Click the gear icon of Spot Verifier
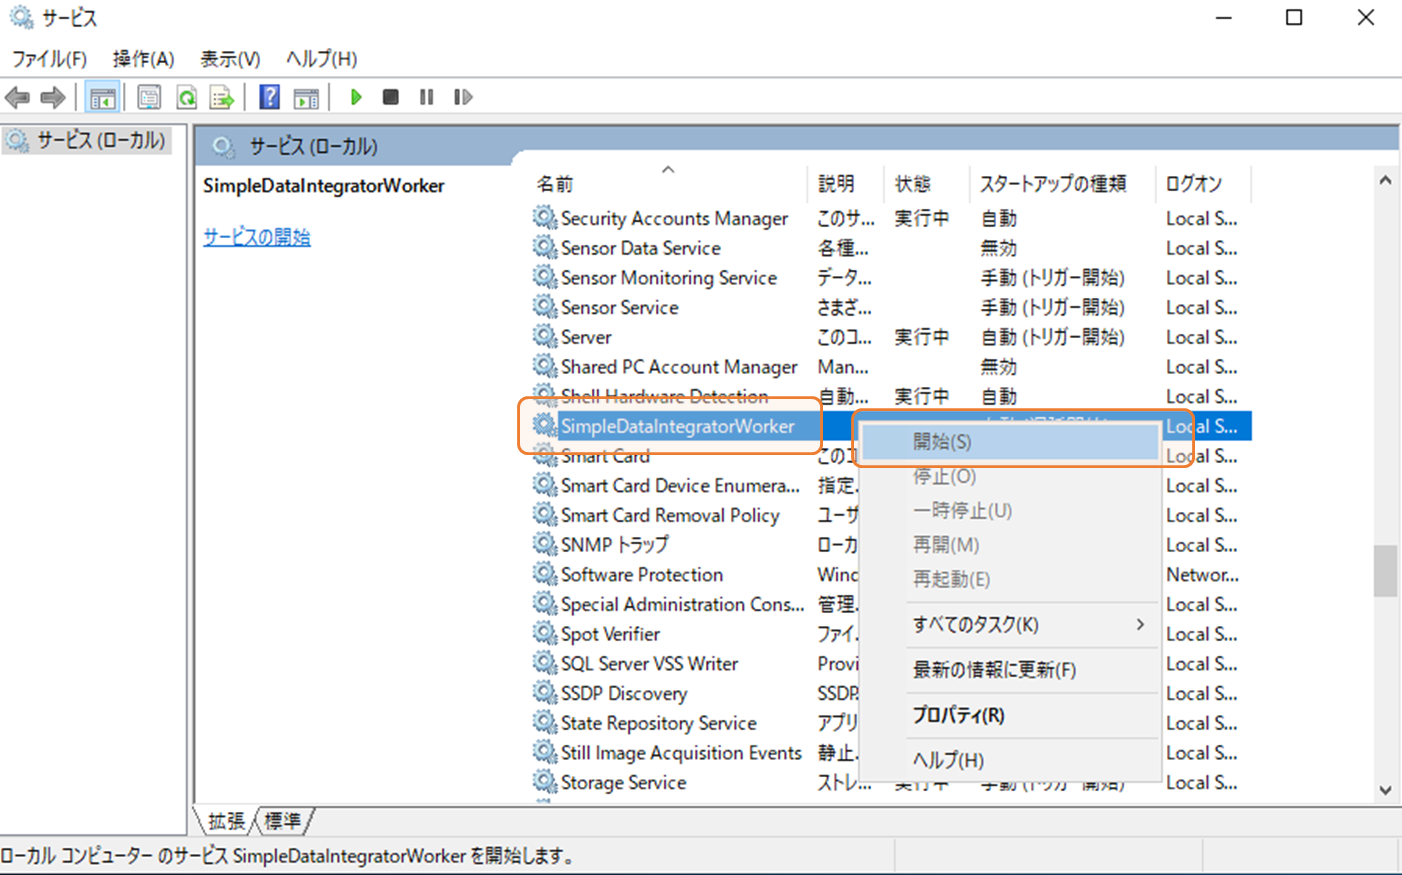 coord(544,633)
